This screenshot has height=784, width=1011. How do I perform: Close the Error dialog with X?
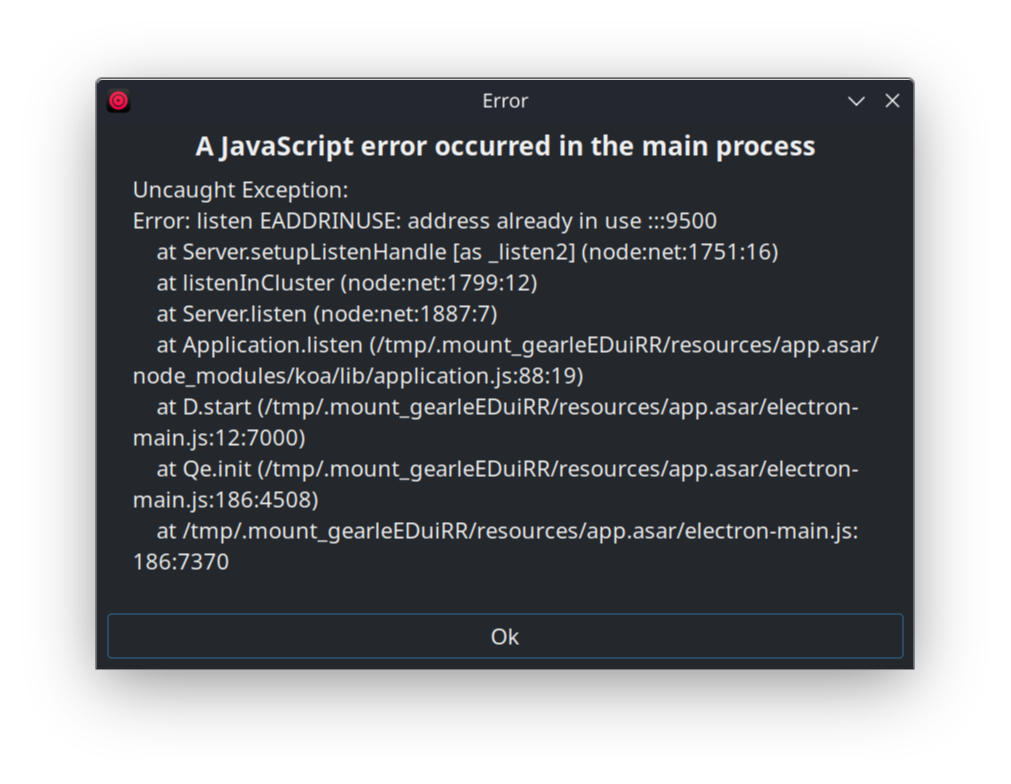click(892, 101)
